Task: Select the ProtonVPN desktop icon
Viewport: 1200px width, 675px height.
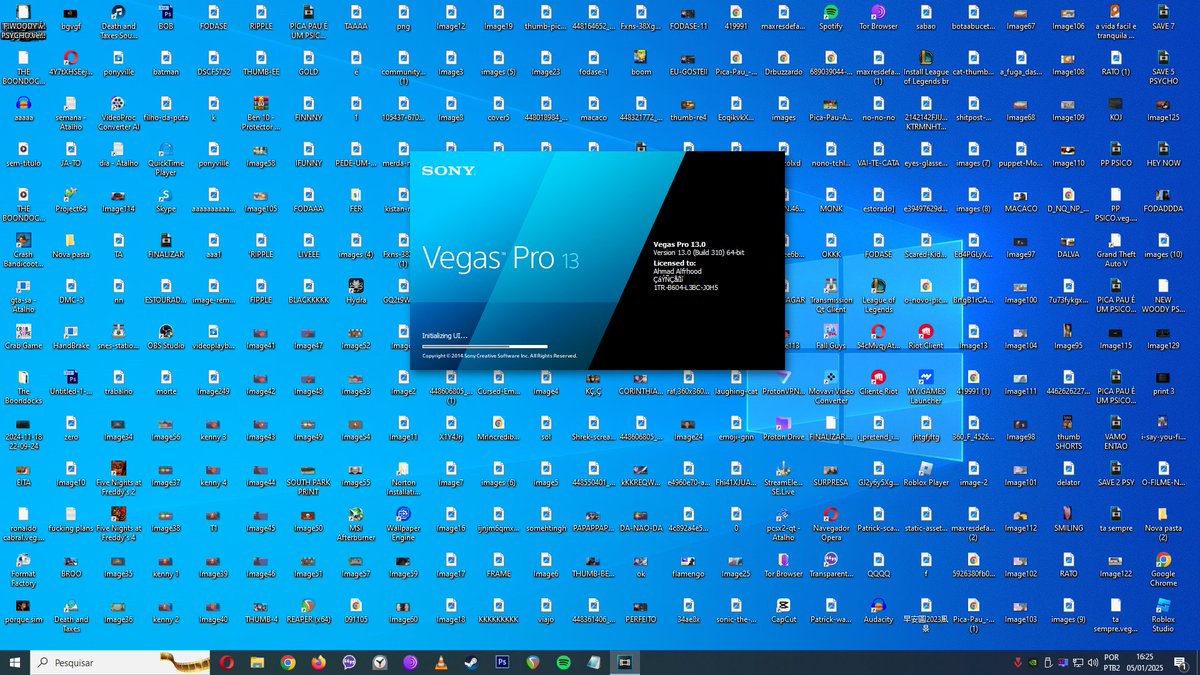Action: (x=783, y=382)
